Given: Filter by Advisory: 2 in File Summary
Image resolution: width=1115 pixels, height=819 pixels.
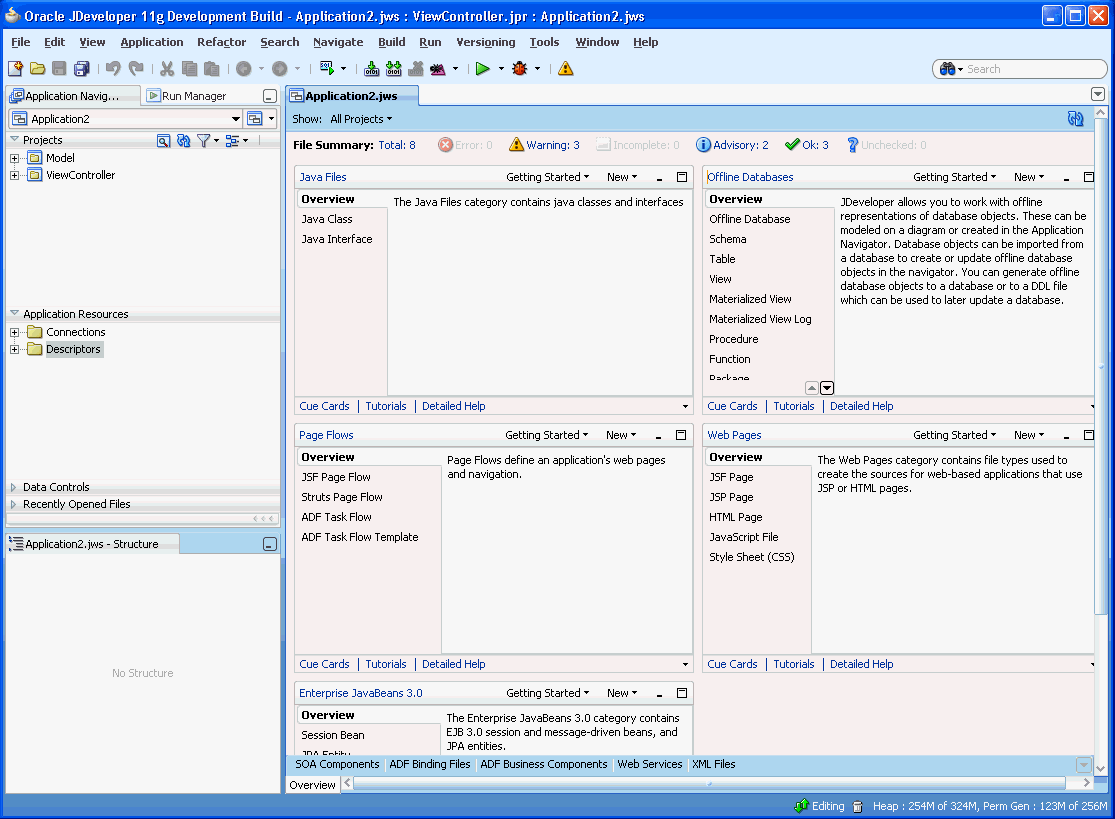Looking at the screenshot, I should point(732,145).
